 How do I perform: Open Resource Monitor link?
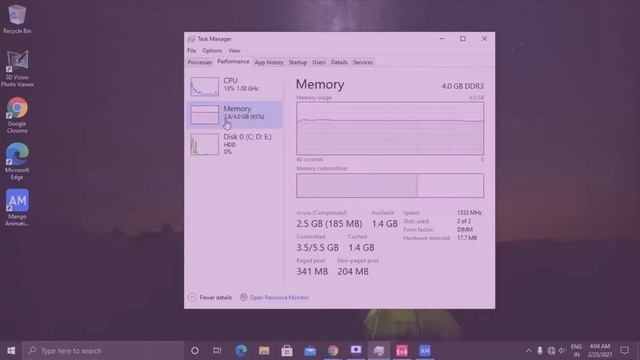pos(279,298)
